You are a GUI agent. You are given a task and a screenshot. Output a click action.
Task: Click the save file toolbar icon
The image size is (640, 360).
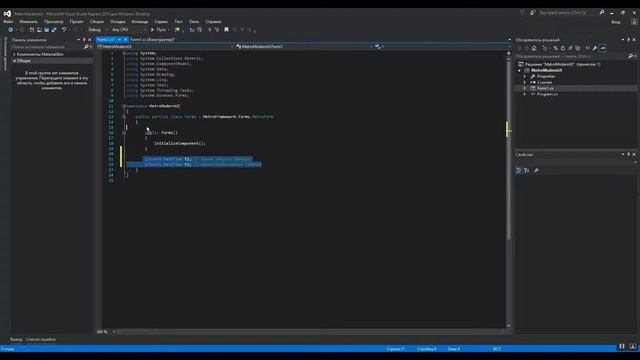tap(47, 30)
